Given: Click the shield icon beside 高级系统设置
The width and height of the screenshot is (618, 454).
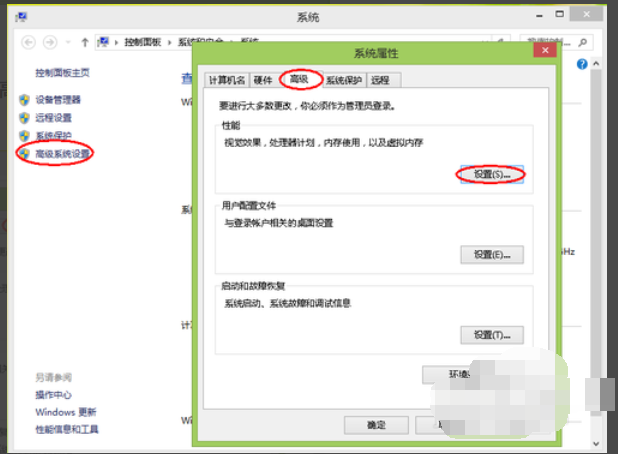Looking at the screenshot, I should pos(24,153).
